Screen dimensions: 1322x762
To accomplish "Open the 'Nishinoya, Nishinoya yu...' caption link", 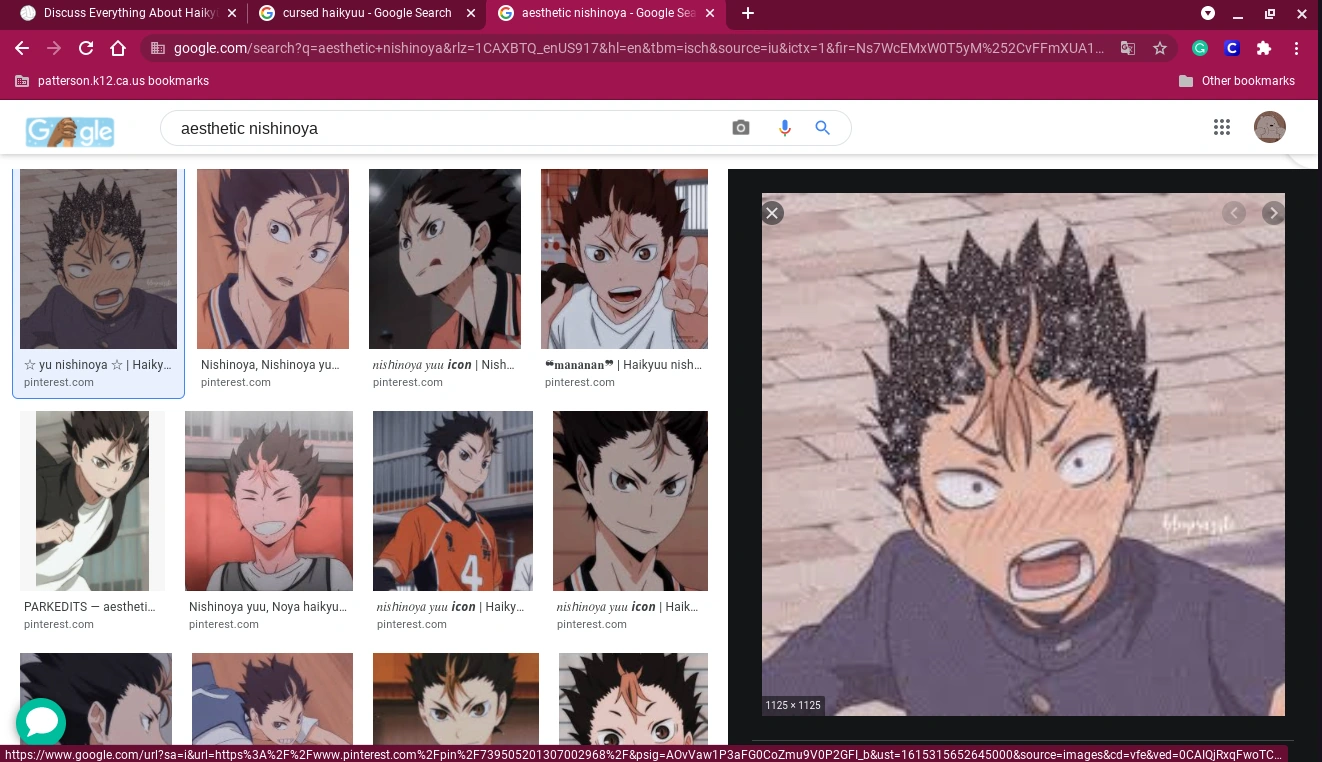I will point(270,365).
